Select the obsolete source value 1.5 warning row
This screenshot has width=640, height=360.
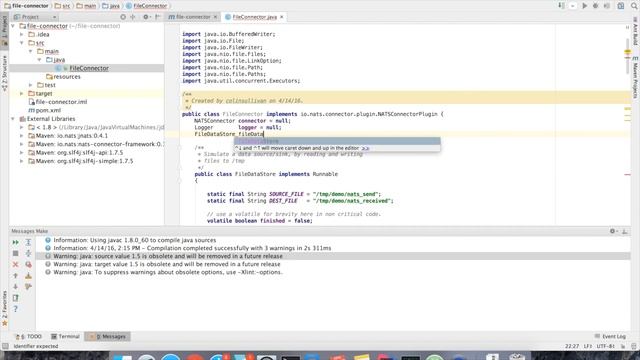coord(333,256)
